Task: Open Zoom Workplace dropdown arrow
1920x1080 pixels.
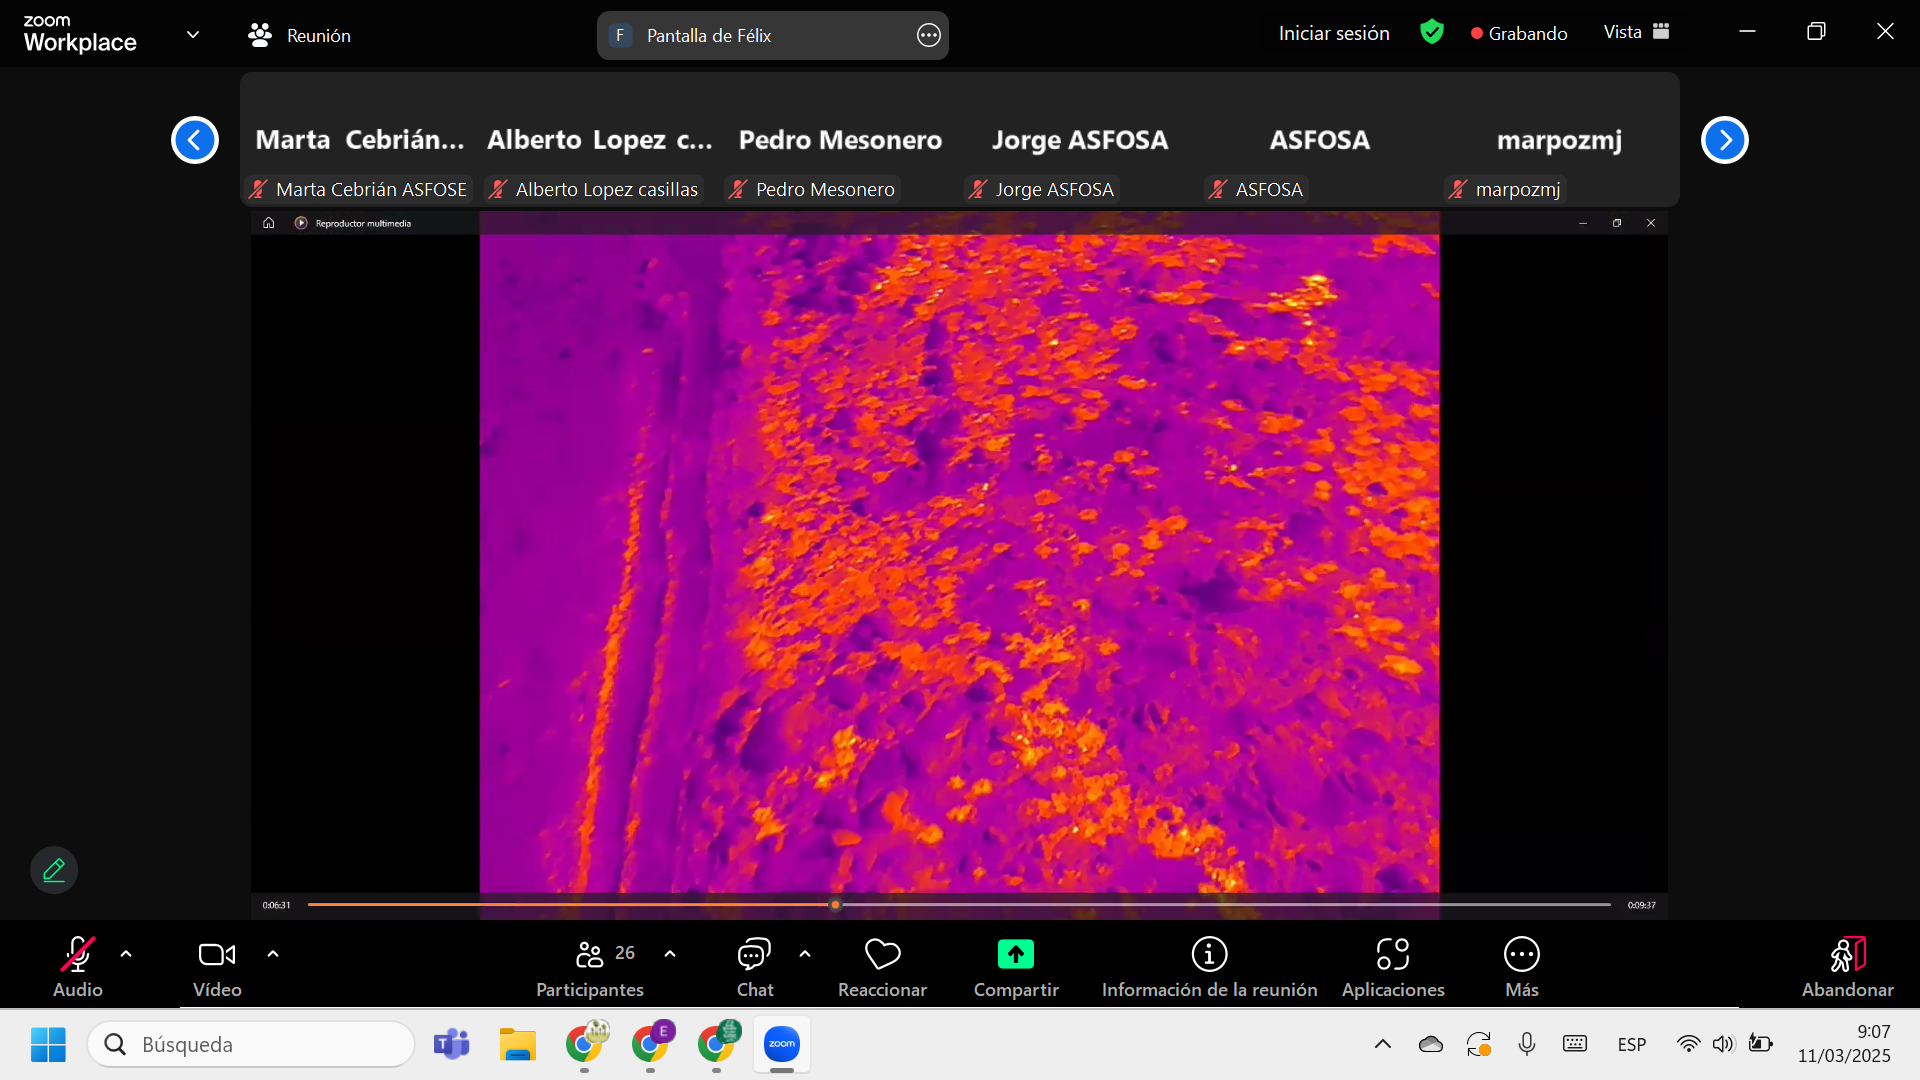Action: 193,35
